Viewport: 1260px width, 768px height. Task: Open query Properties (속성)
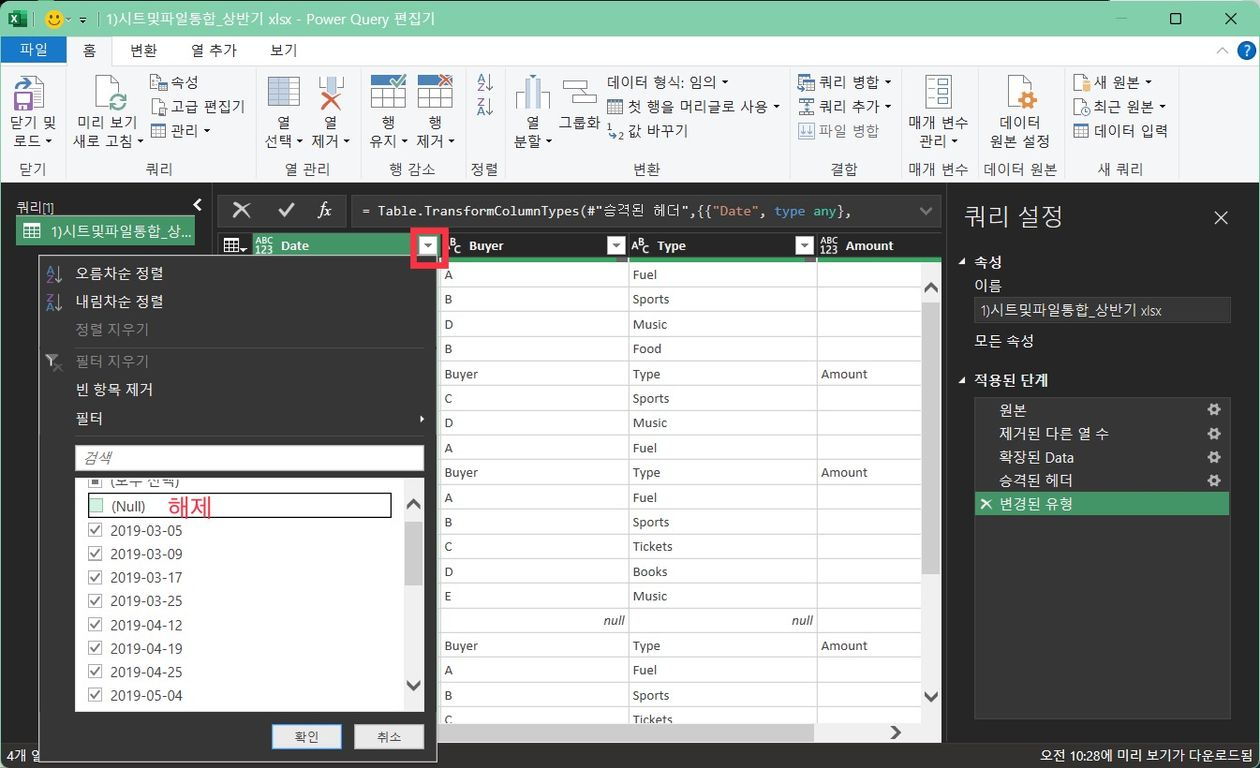(x=174, y=82)
